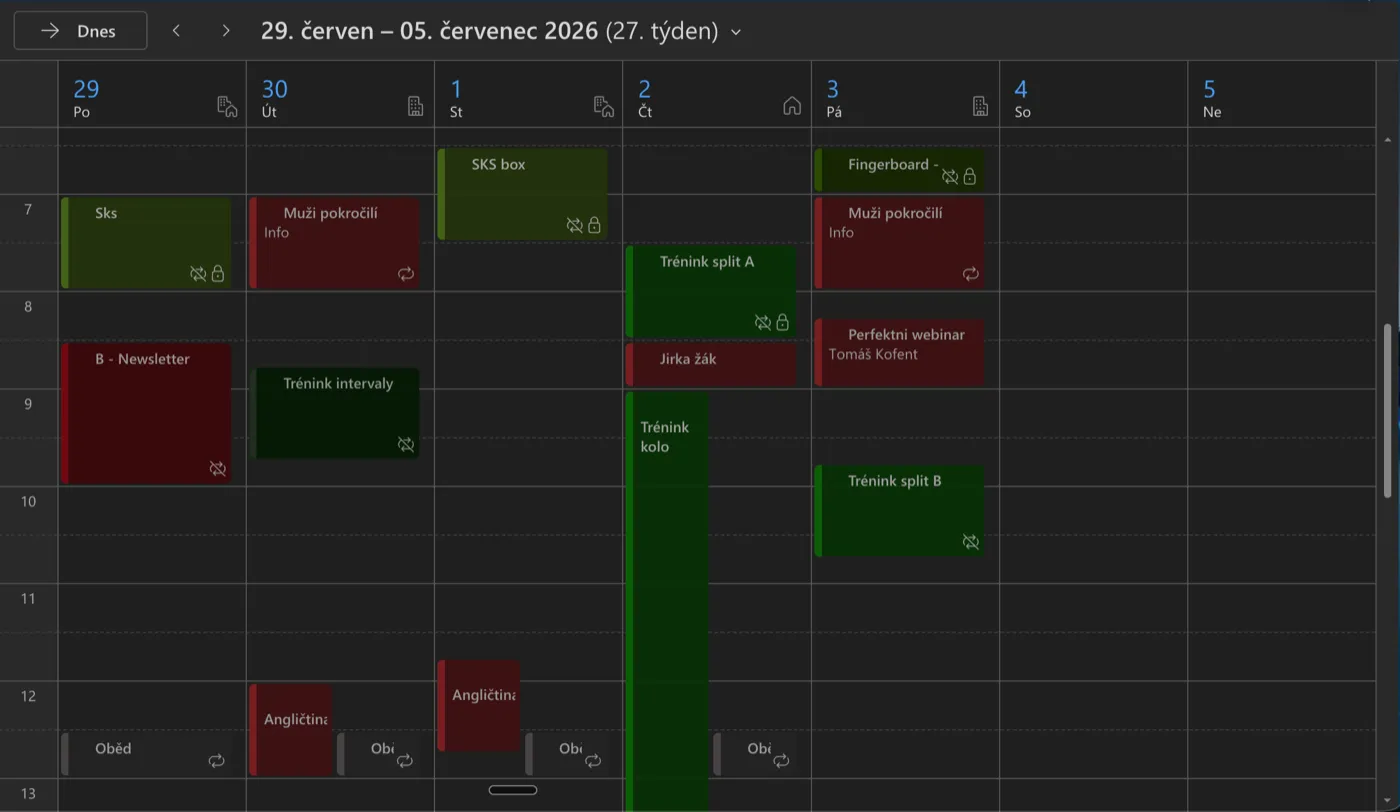Advance to next week with the forward arrow
Screen dimensions: 1400x812
226,31
